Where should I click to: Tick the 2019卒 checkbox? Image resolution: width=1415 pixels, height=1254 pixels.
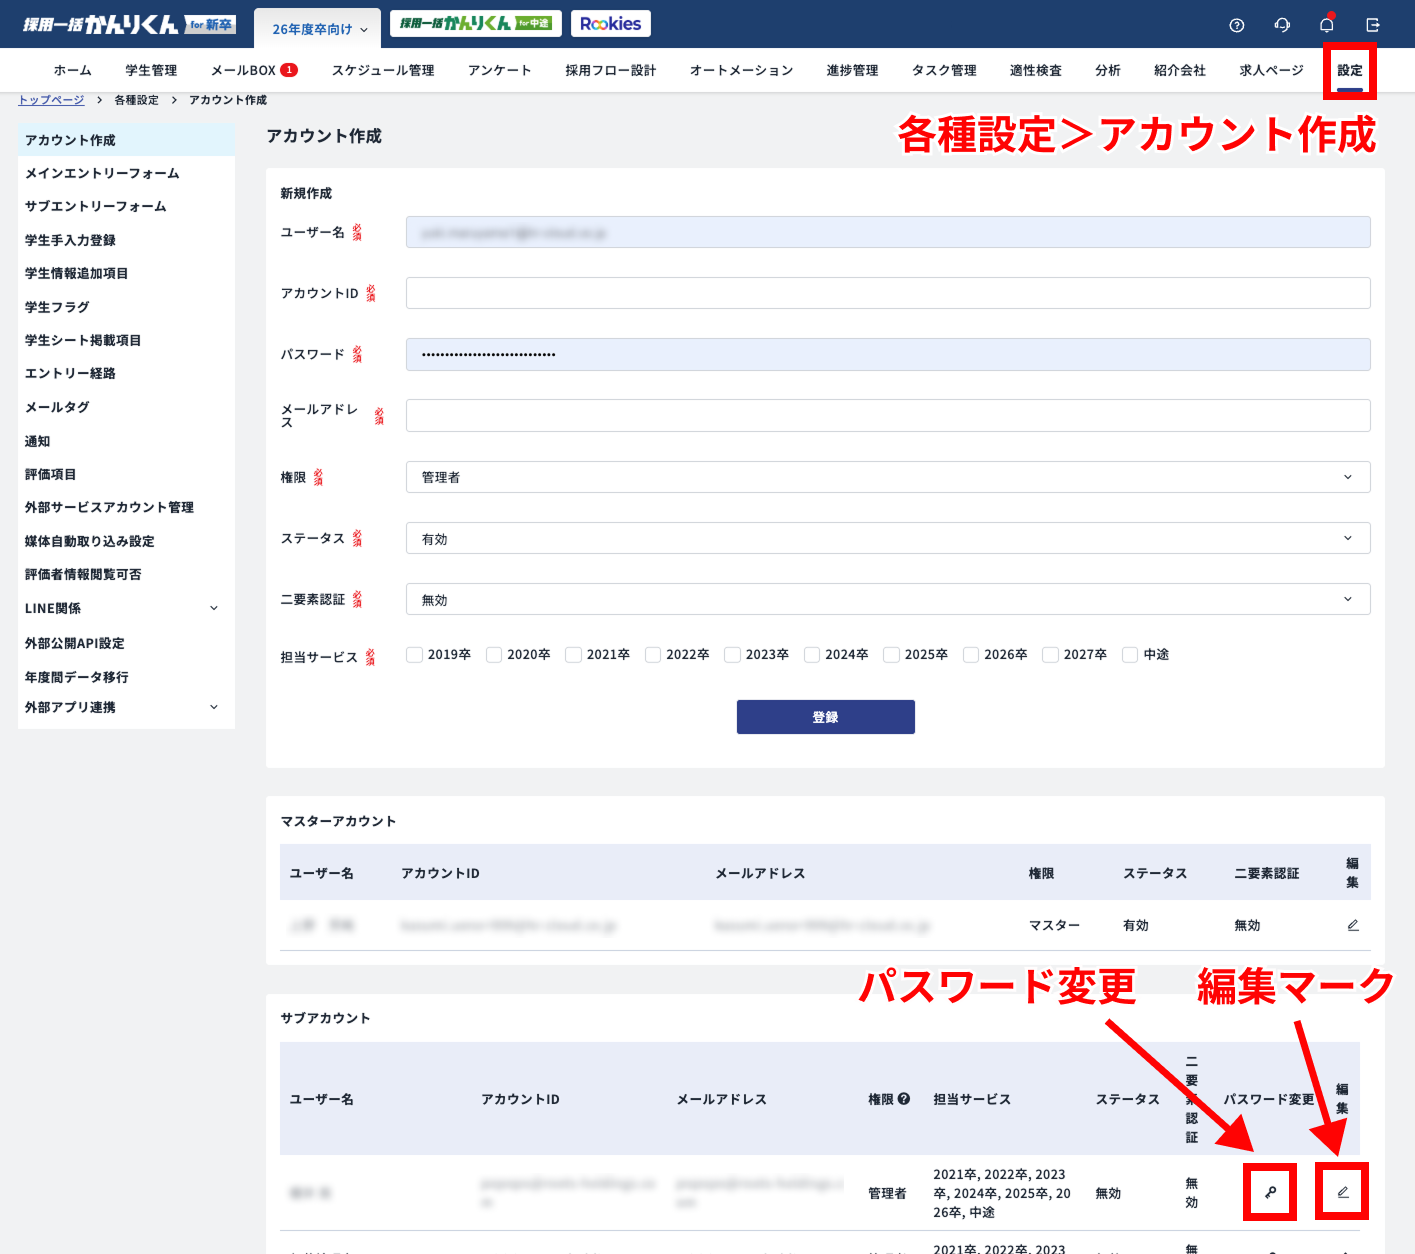coord(415,655)
